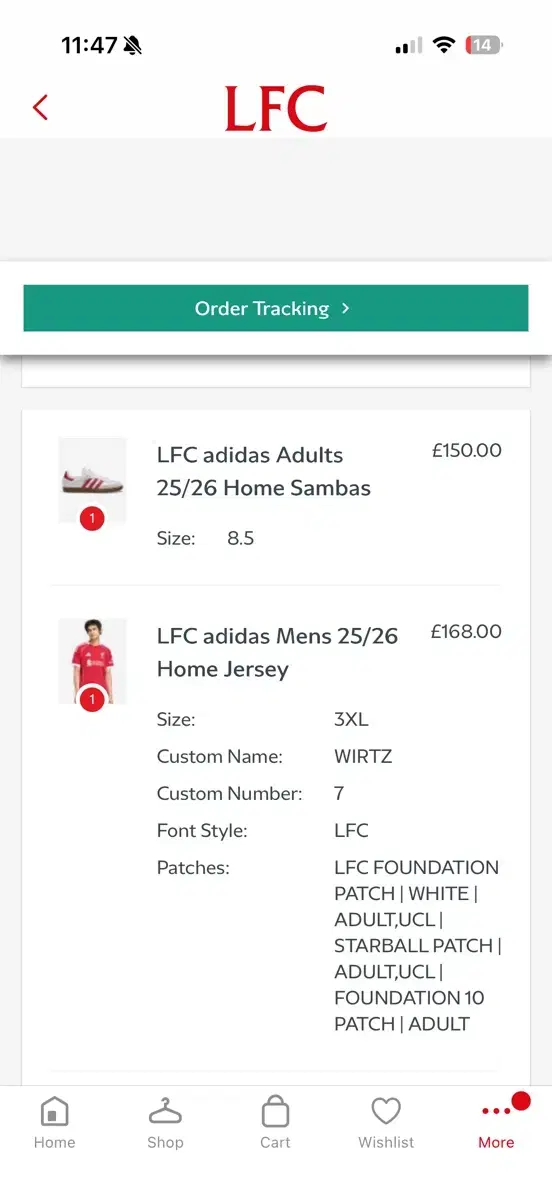Tap the Wi-Fi status icon
Screen dimensions: 552x1200
tap(444, 45)
